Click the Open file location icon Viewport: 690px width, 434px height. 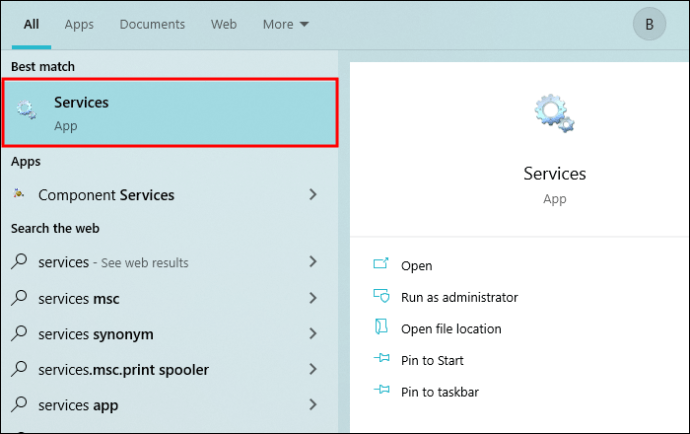pos(381,327)
